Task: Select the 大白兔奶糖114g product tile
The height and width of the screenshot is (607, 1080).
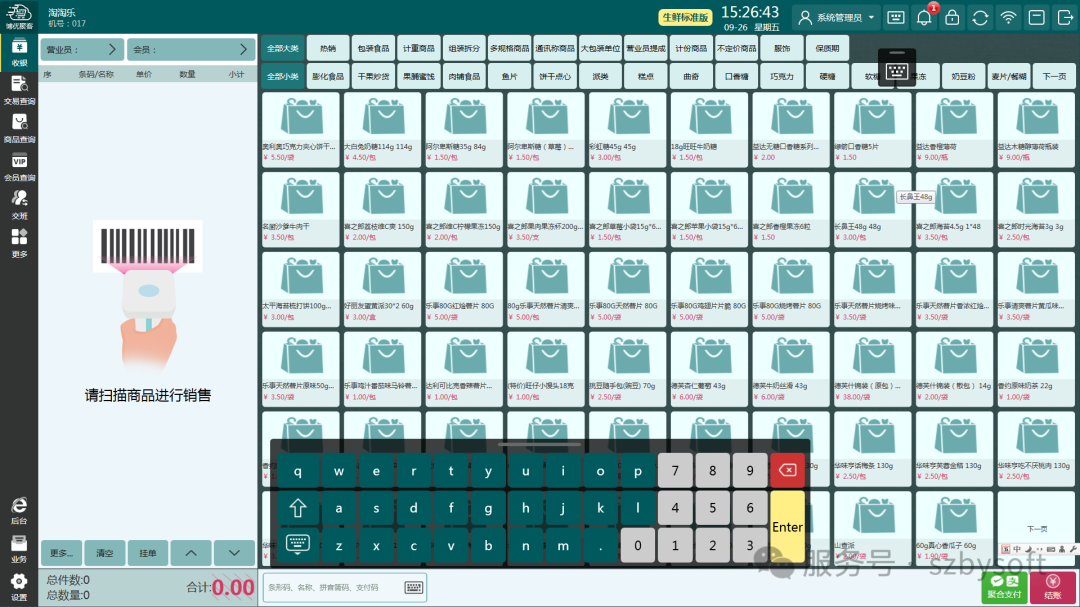Action: 382,130
